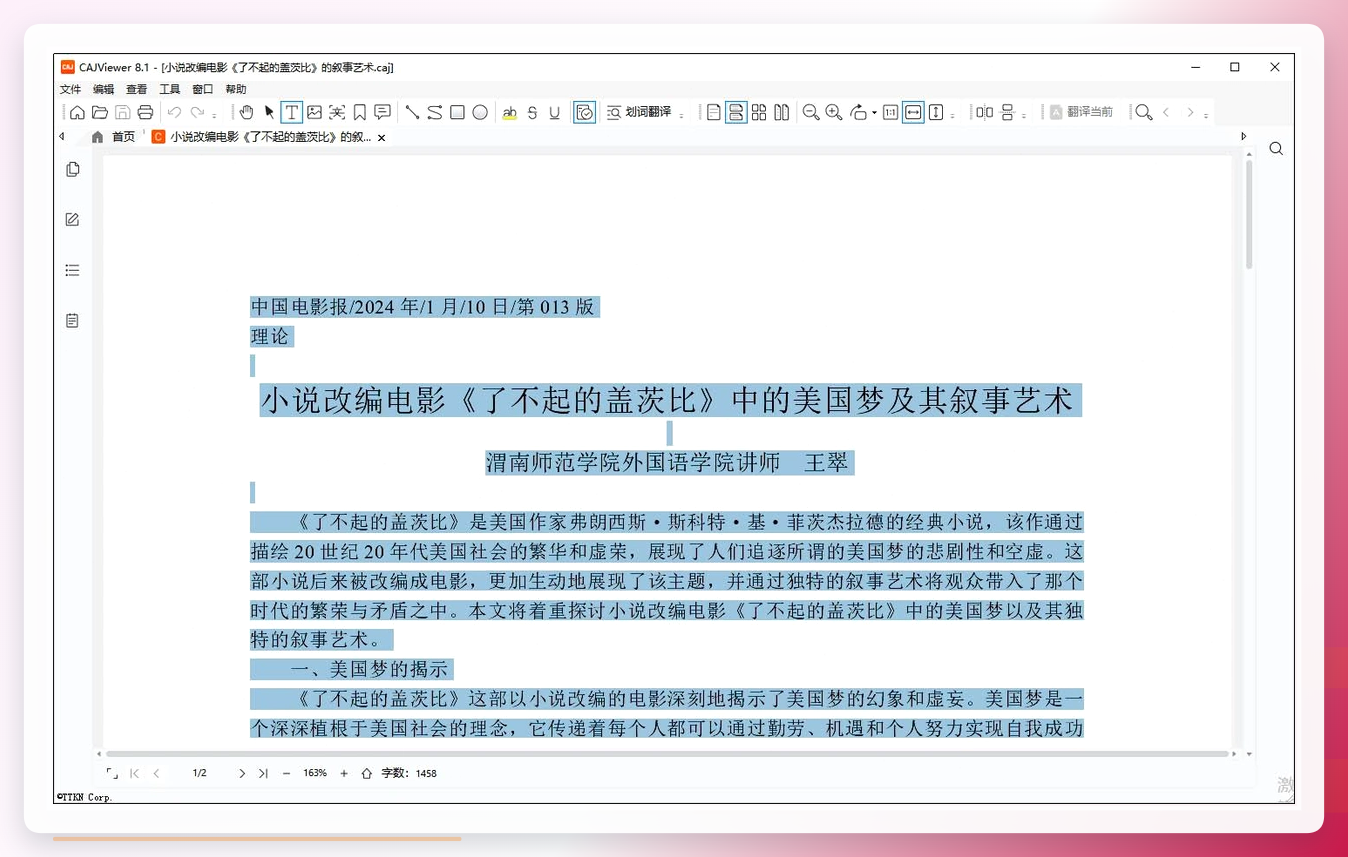Image resolution: width=1348 pixels, height=857 pixels.
Task: Expand the 163% zoom level selector
Action: [315, 773]
